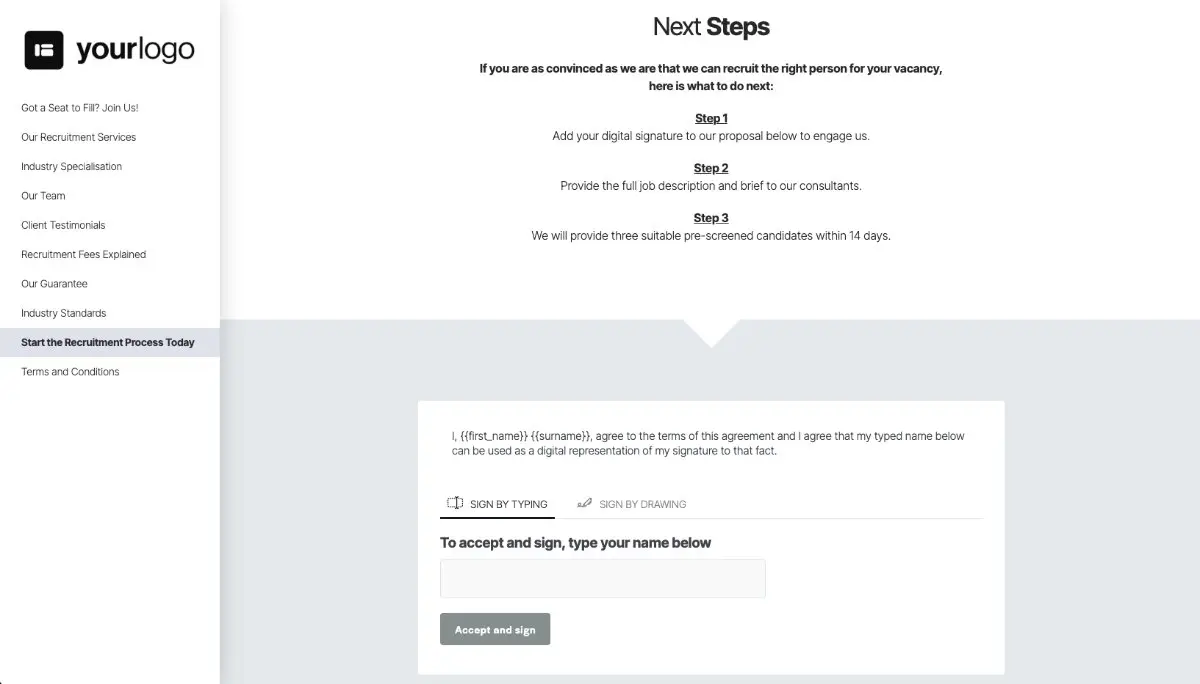Click the keyboard icon beside SIGN BY TYPING
This screenshot has width=1200, height=684.
pos(456,503)
